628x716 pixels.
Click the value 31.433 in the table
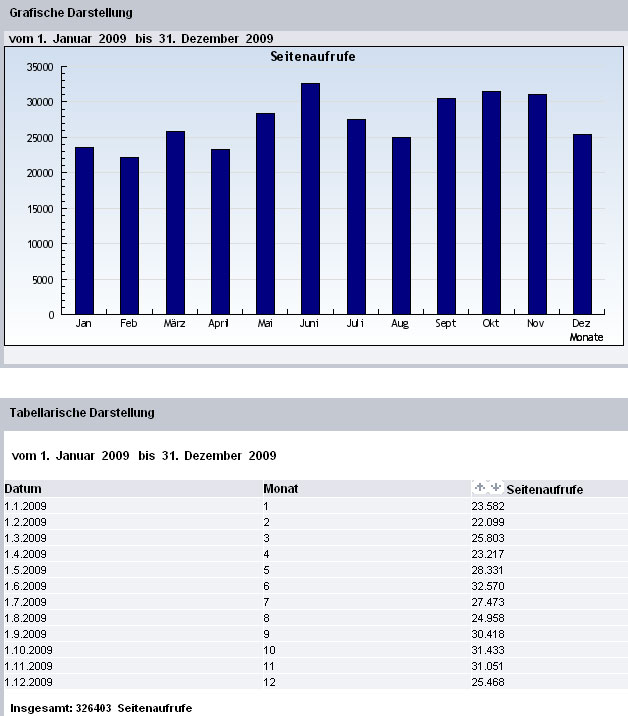(x=487, y=649)
